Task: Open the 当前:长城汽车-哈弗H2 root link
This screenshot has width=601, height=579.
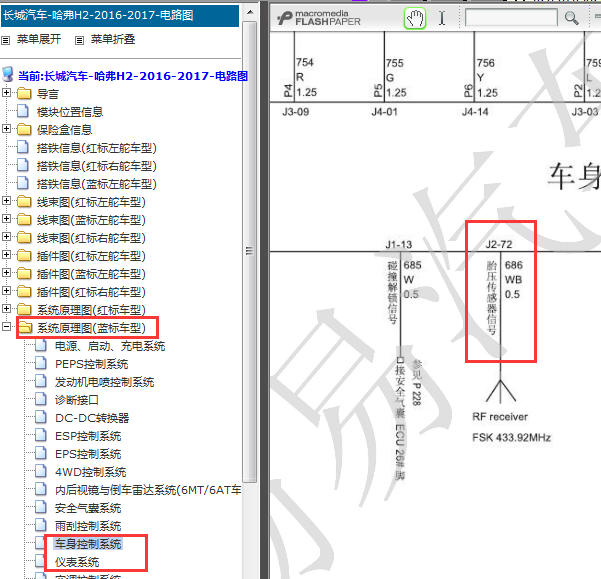Action: (x=133, y=76)
